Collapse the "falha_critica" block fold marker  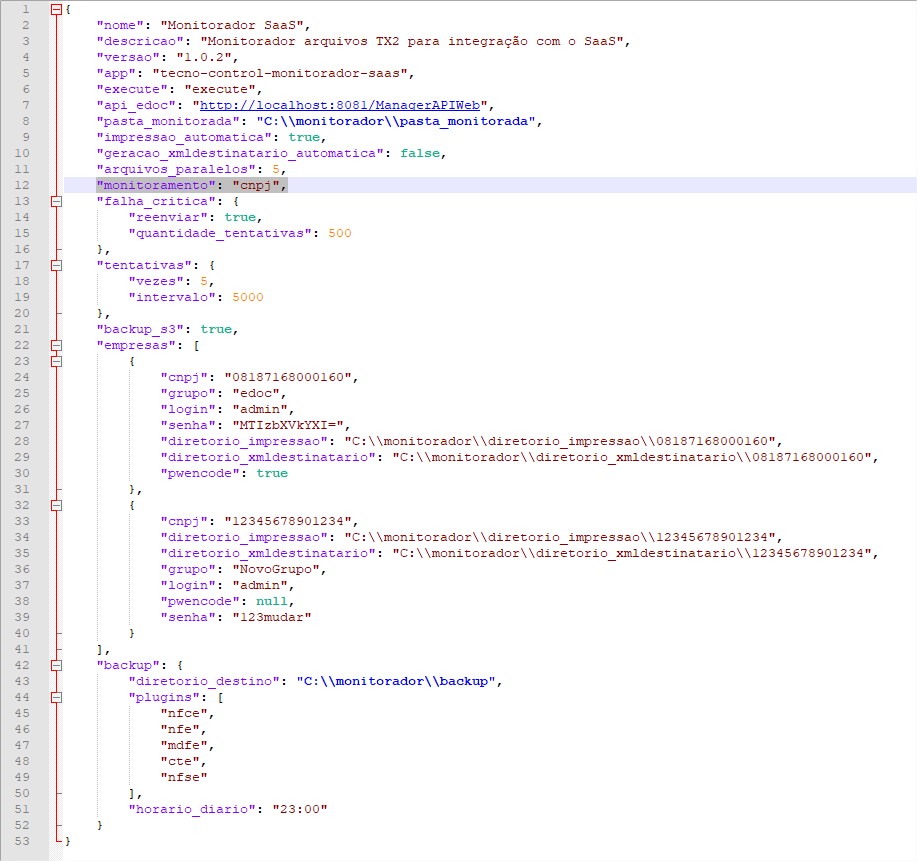(x=56, y=201)
